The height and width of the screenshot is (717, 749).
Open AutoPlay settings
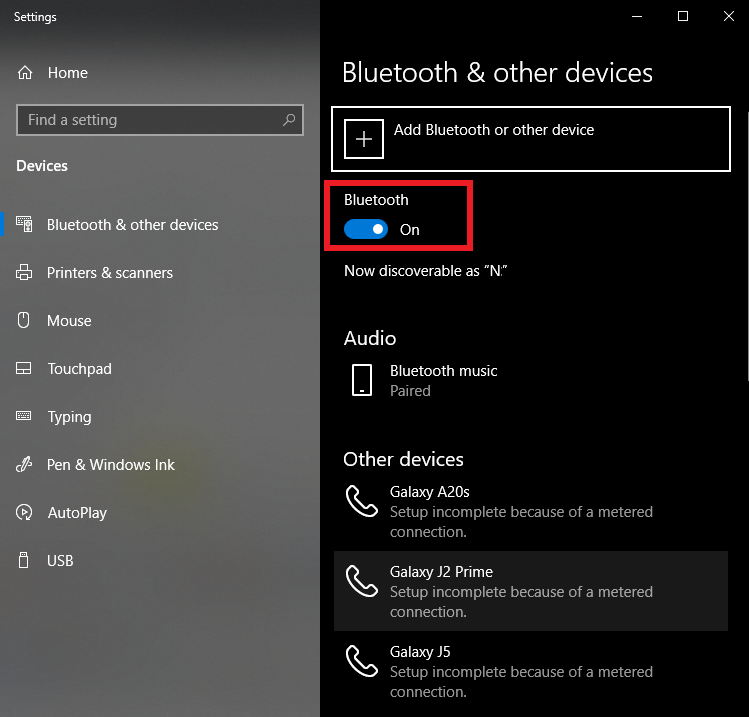pos(160,513)
